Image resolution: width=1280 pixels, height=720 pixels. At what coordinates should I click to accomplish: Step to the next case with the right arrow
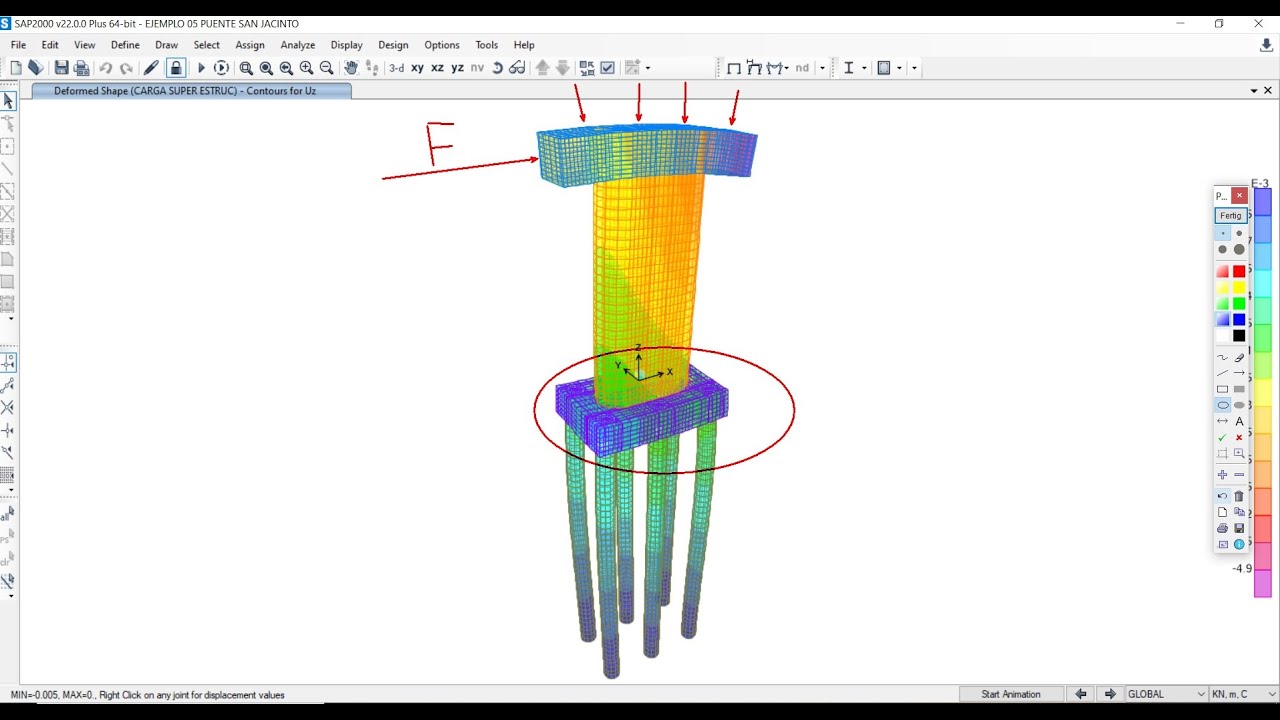(x=1110, y=694)
